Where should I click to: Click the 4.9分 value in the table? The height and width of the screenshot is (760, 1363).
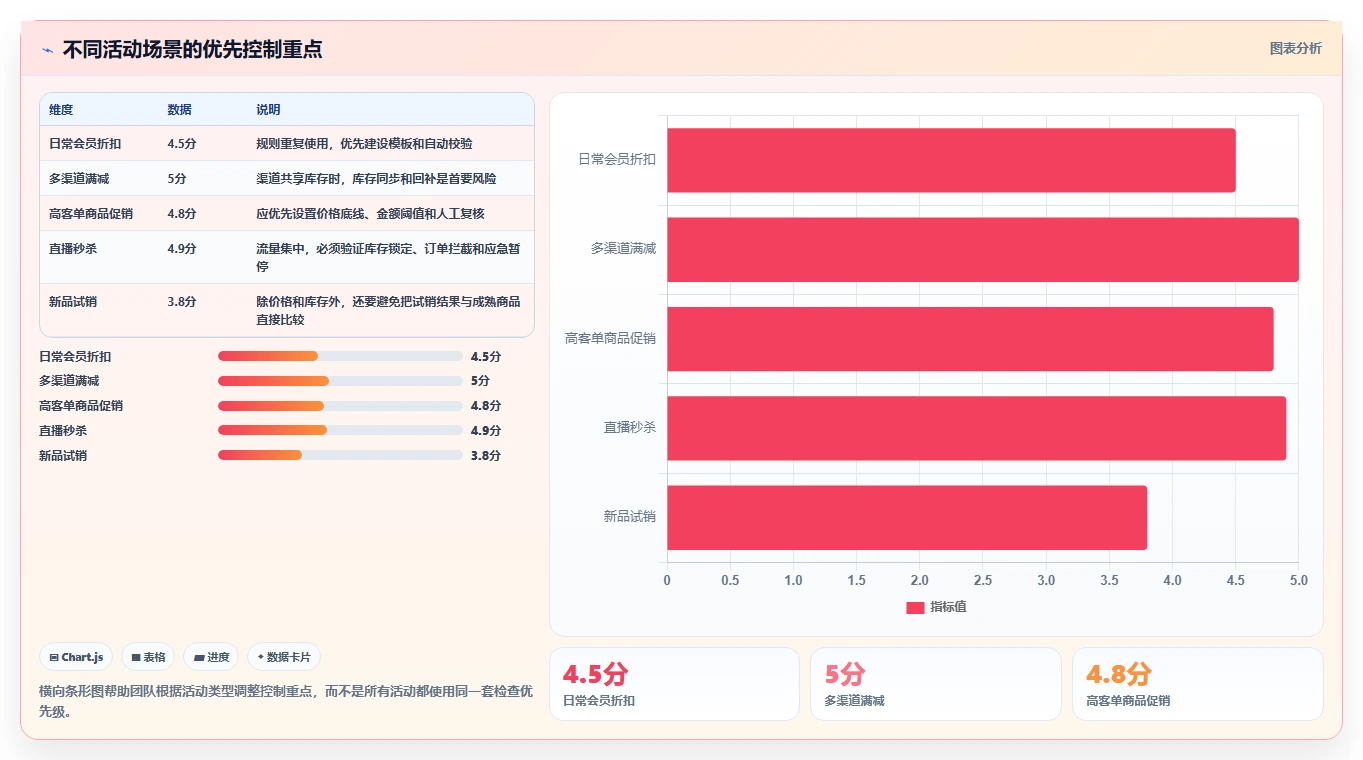[182, 249]
